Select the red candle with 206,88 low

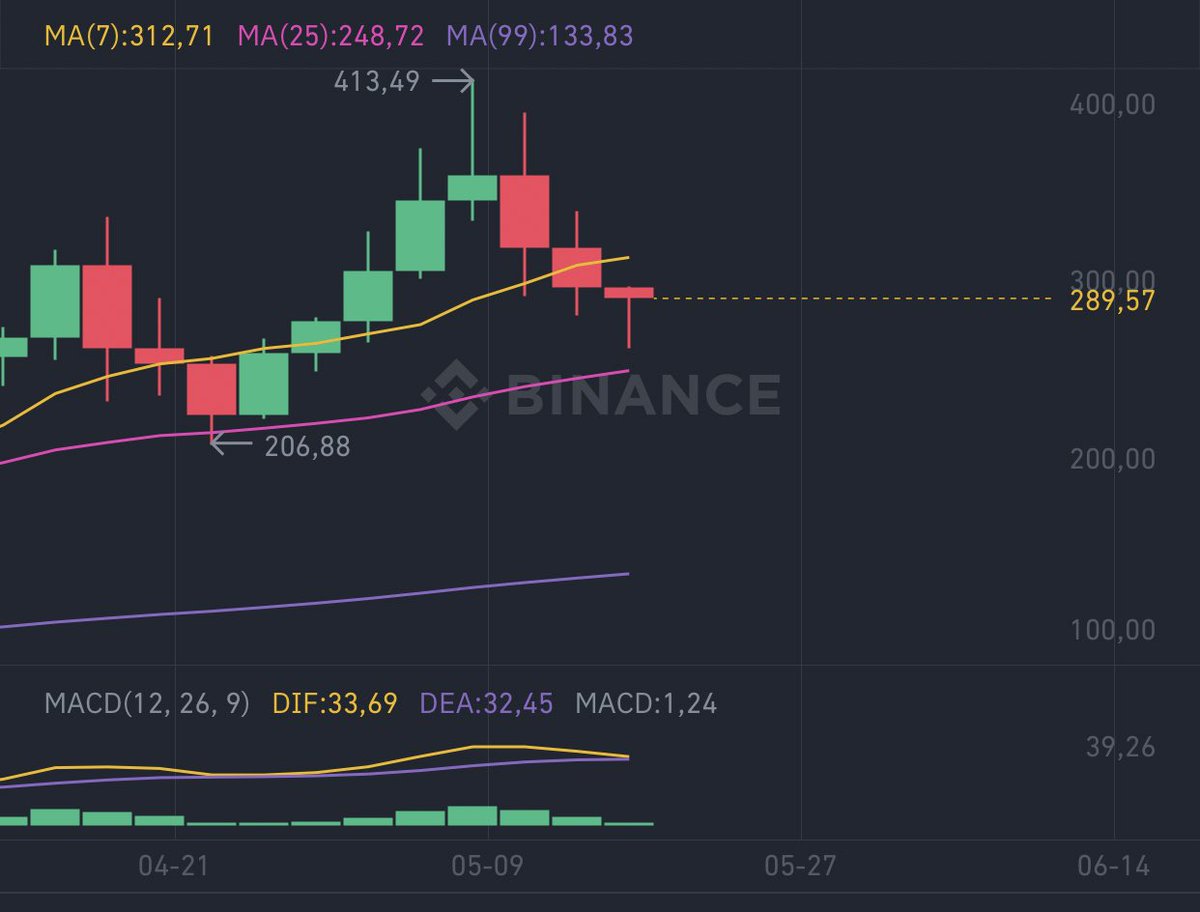point(212,389)
